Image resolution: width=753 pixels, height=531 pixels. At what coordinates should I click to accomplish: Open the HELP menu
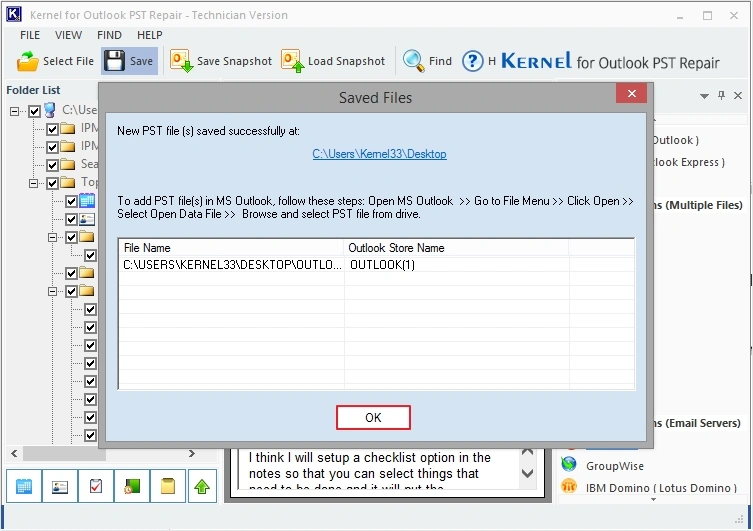coord(149,35)
